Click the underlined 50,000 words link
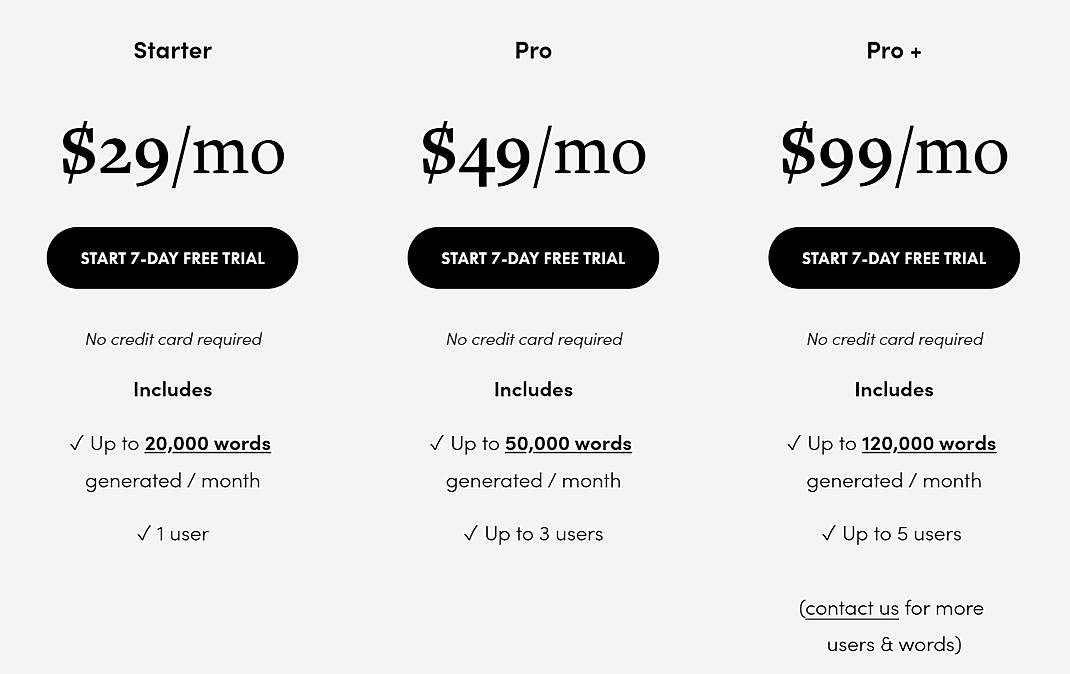Viewport: 1070px width, 674px height. click(568, 443)
